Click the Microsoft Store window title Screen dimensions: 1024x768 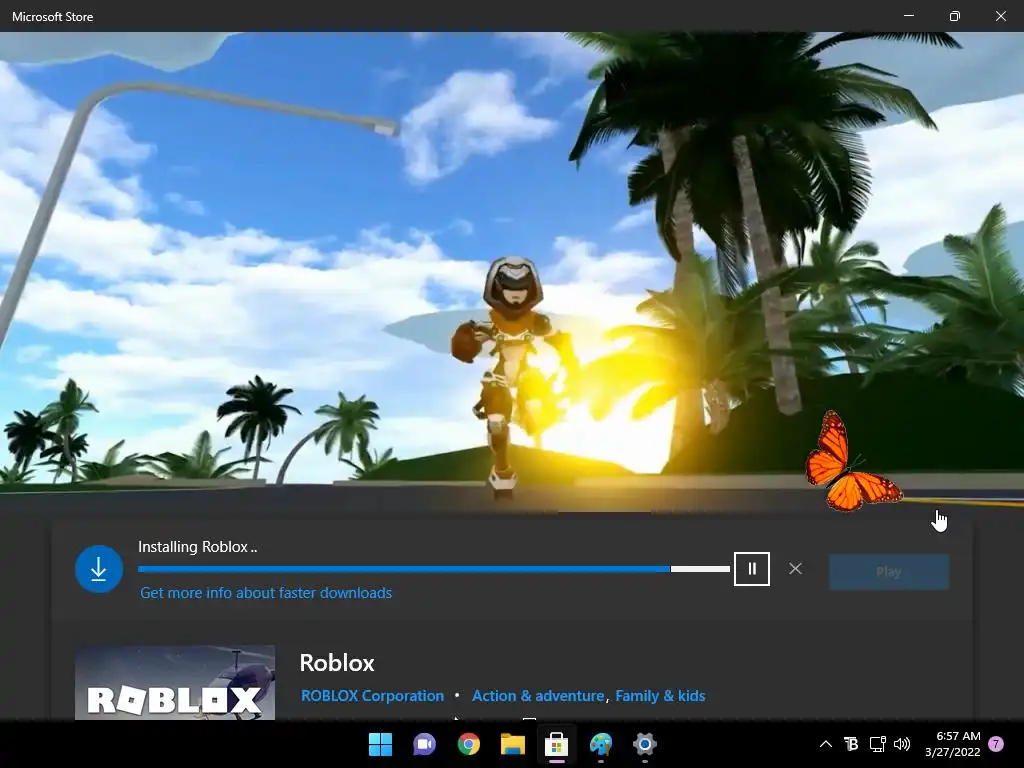pyautogui.click(x=53, y=17)
